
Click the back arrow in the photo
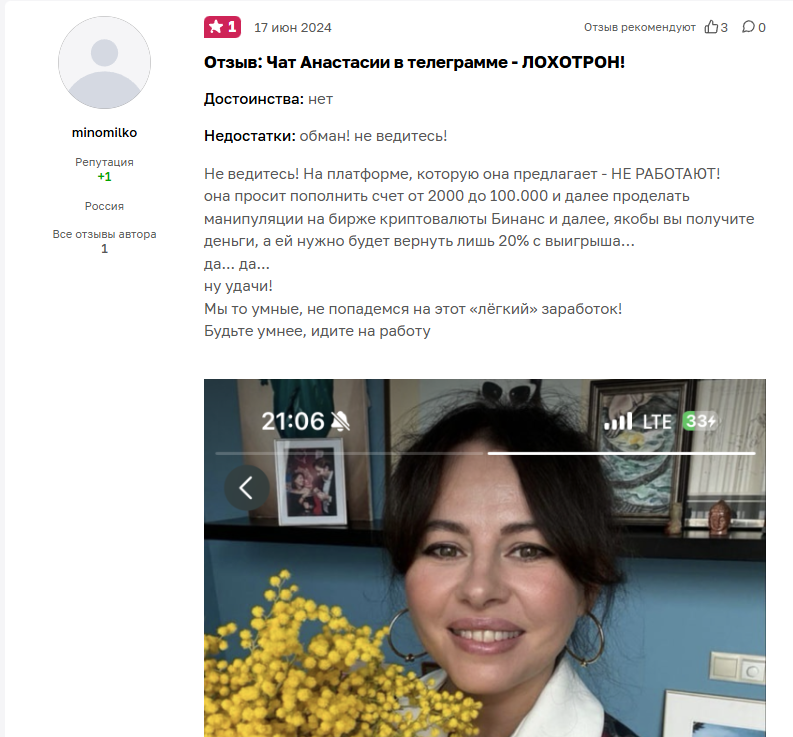tap(247, 488)
